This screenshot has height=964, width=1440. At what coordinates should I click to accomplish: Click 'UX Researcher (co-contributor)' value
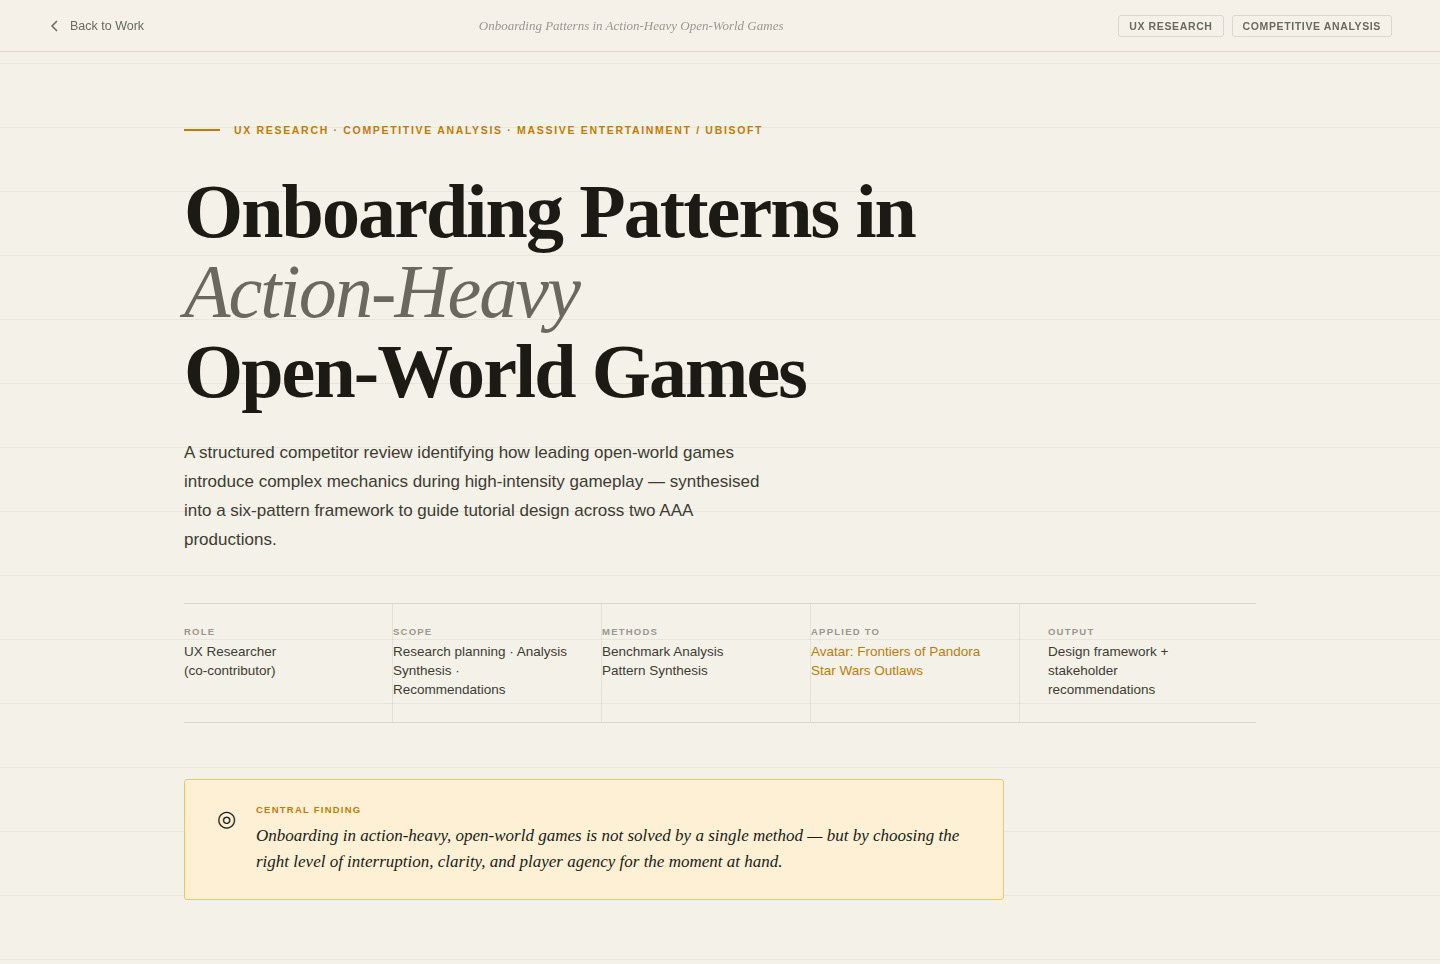(x=230, y=661)
